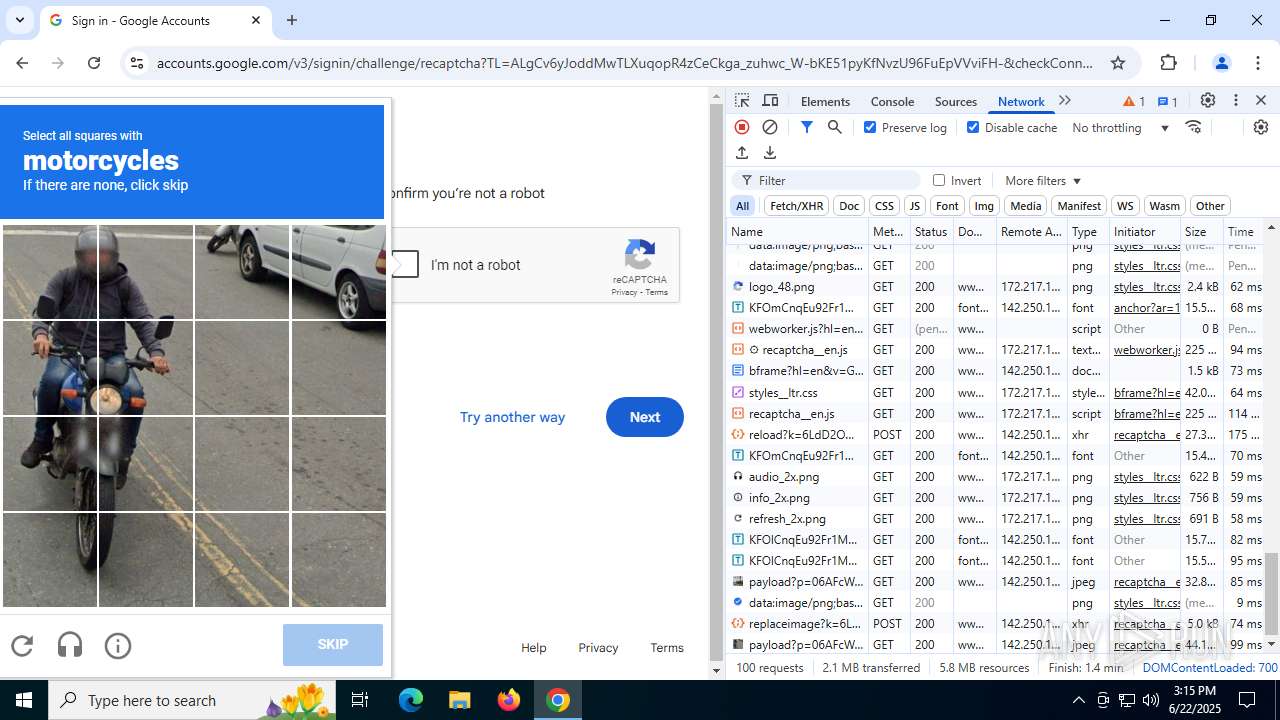Export HAR file download icon
The image size is (1280, 720).
770,153
